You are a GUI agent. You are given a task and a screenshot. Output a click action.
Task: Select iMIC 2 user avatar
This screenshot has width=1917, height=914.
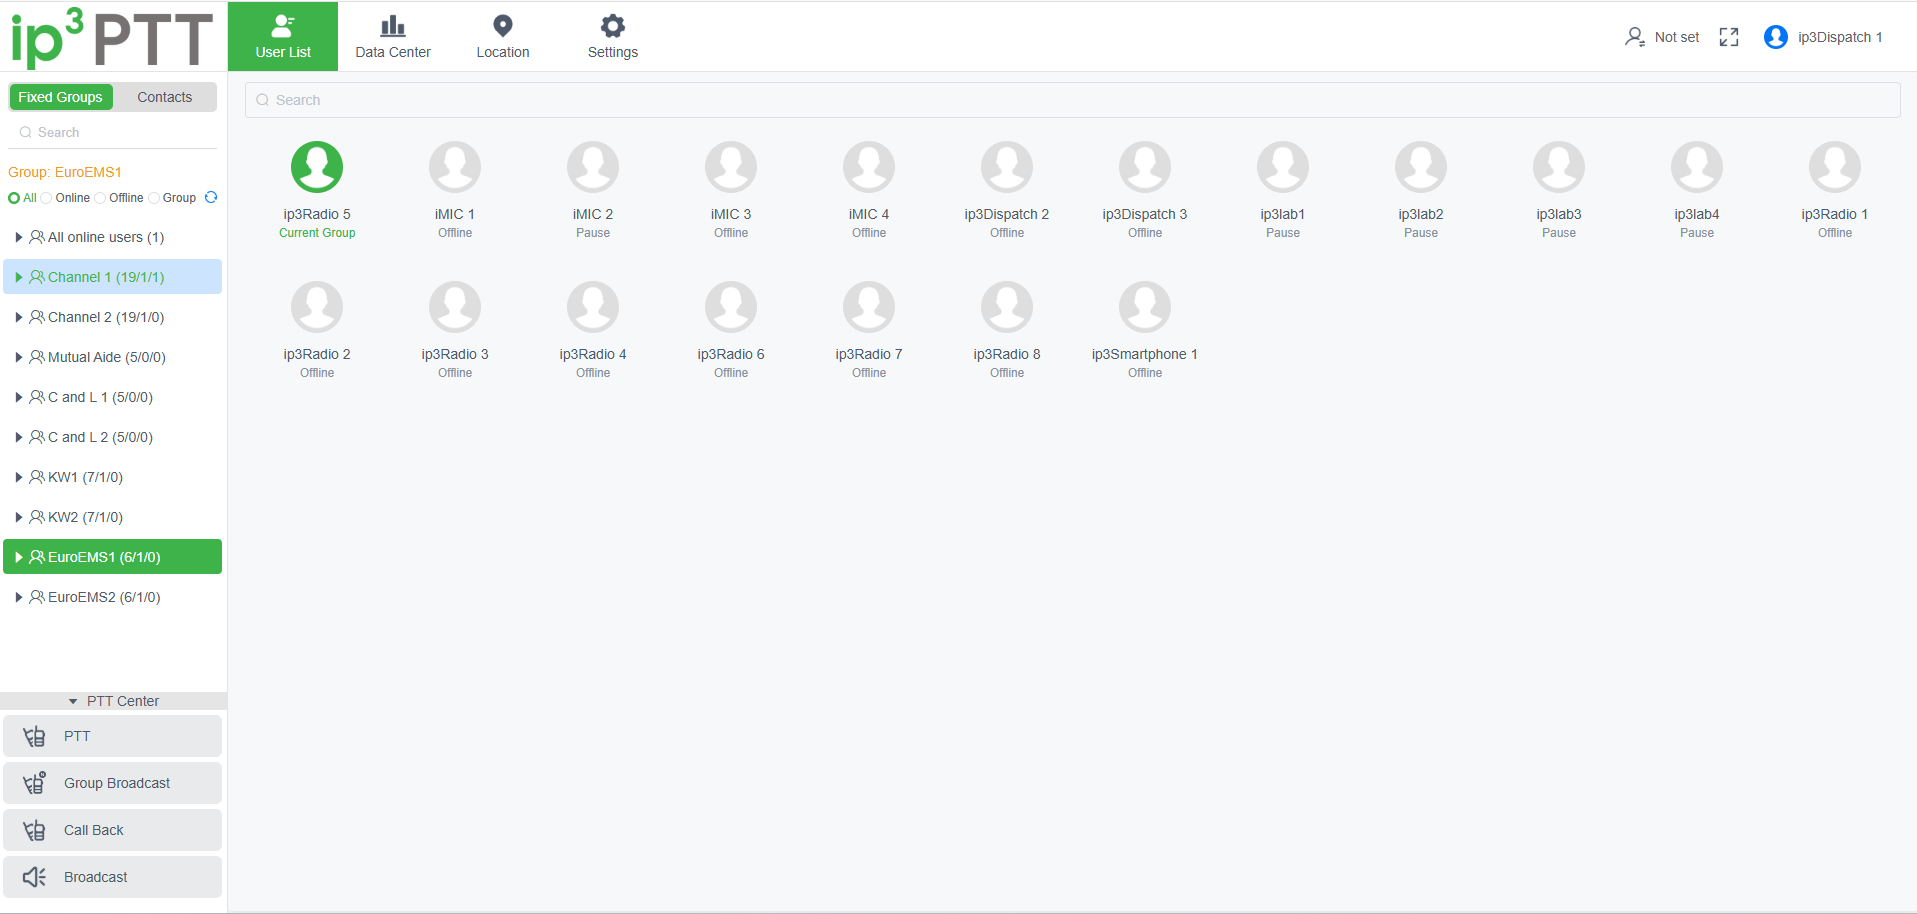593,166
